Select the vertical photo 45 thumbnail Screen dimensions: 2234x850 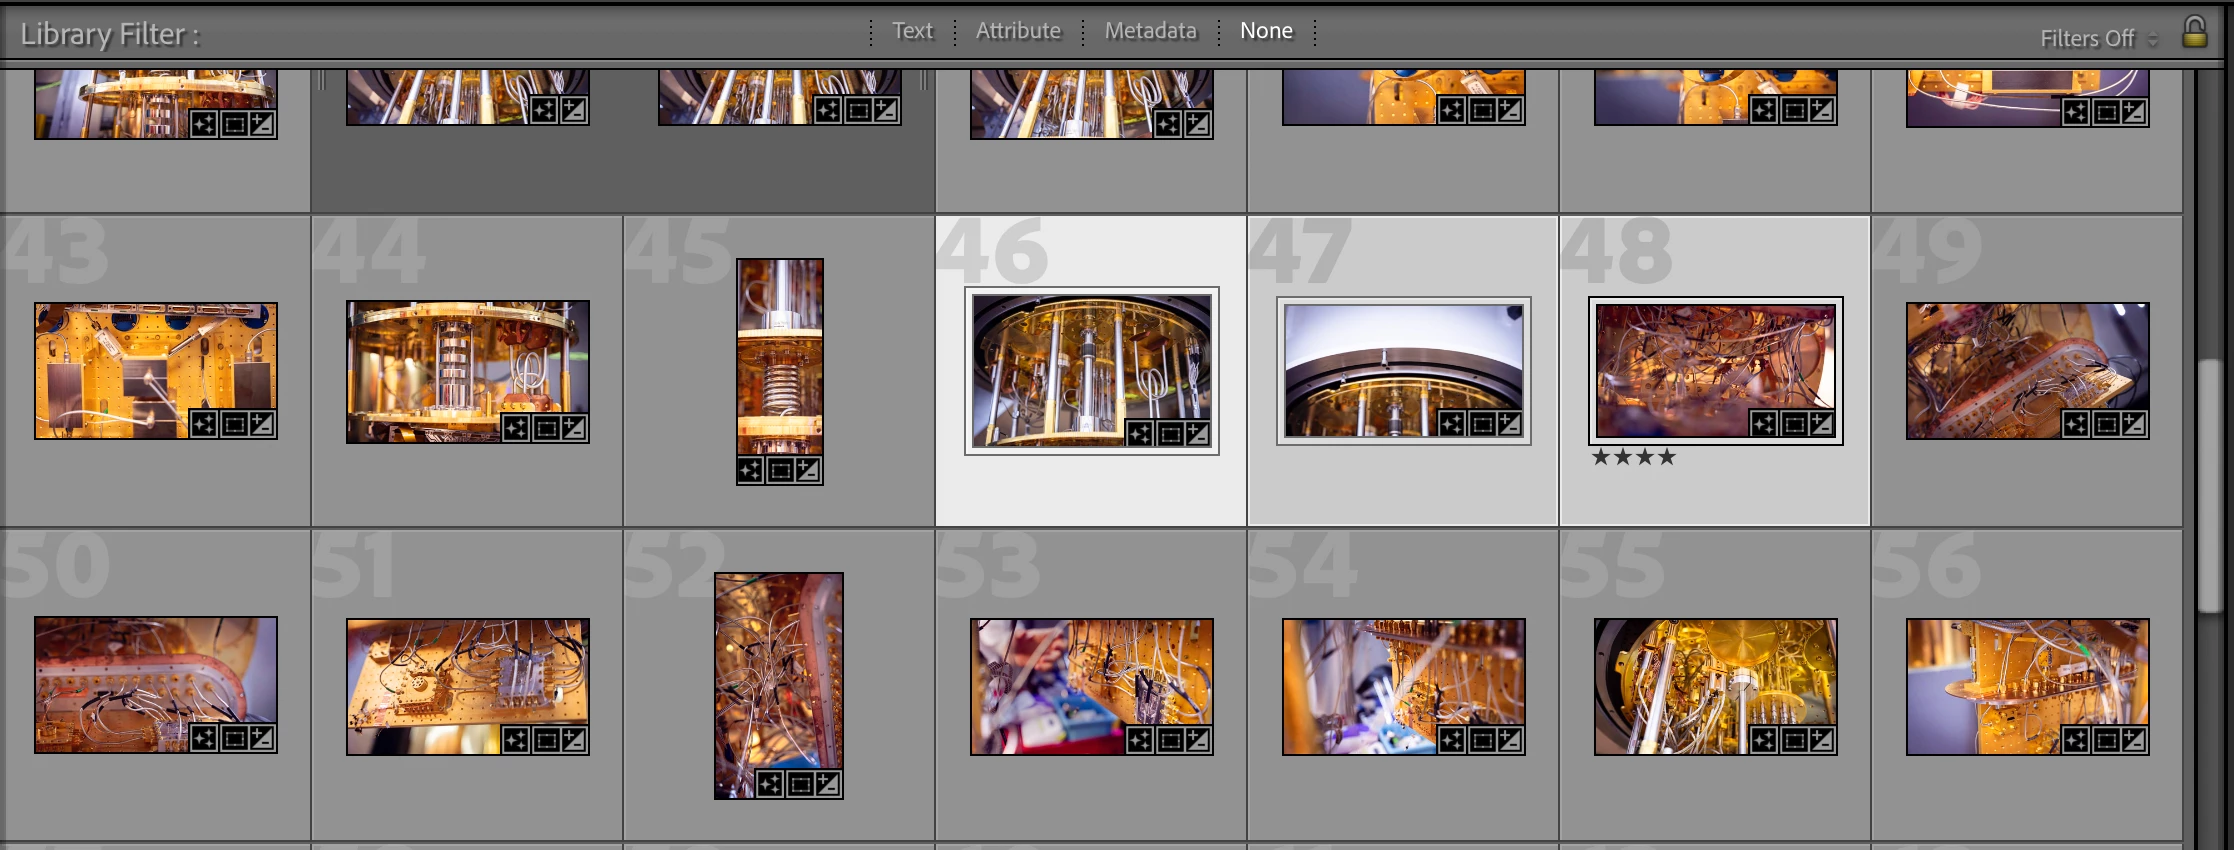780,372
